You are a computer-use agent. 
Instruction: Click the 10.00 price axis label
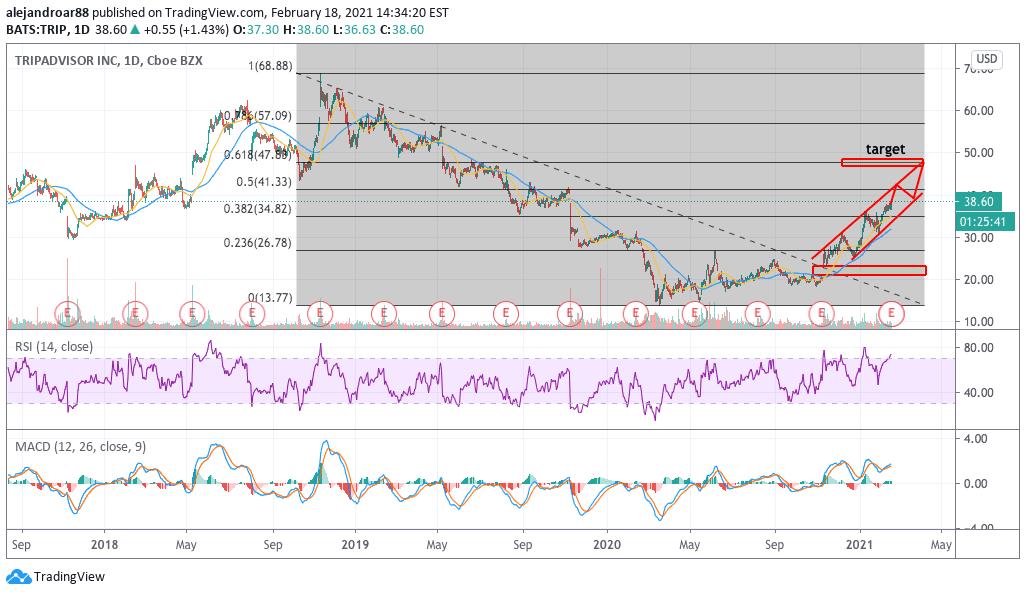[x=978, y=322]
